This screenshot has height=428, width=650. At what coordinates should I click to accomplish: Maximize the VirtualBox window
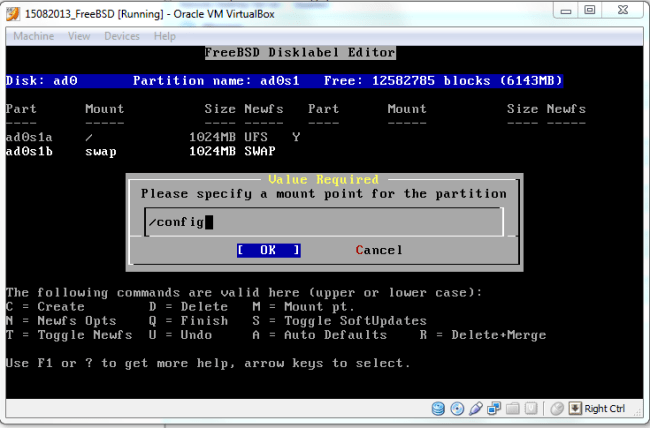[589, 10]
